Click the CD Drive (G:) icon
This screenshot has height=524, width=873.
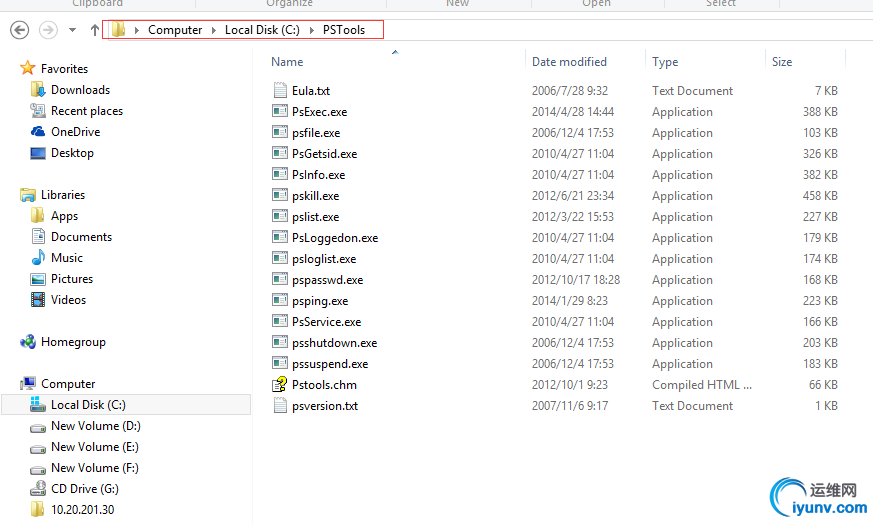(38, 488)
